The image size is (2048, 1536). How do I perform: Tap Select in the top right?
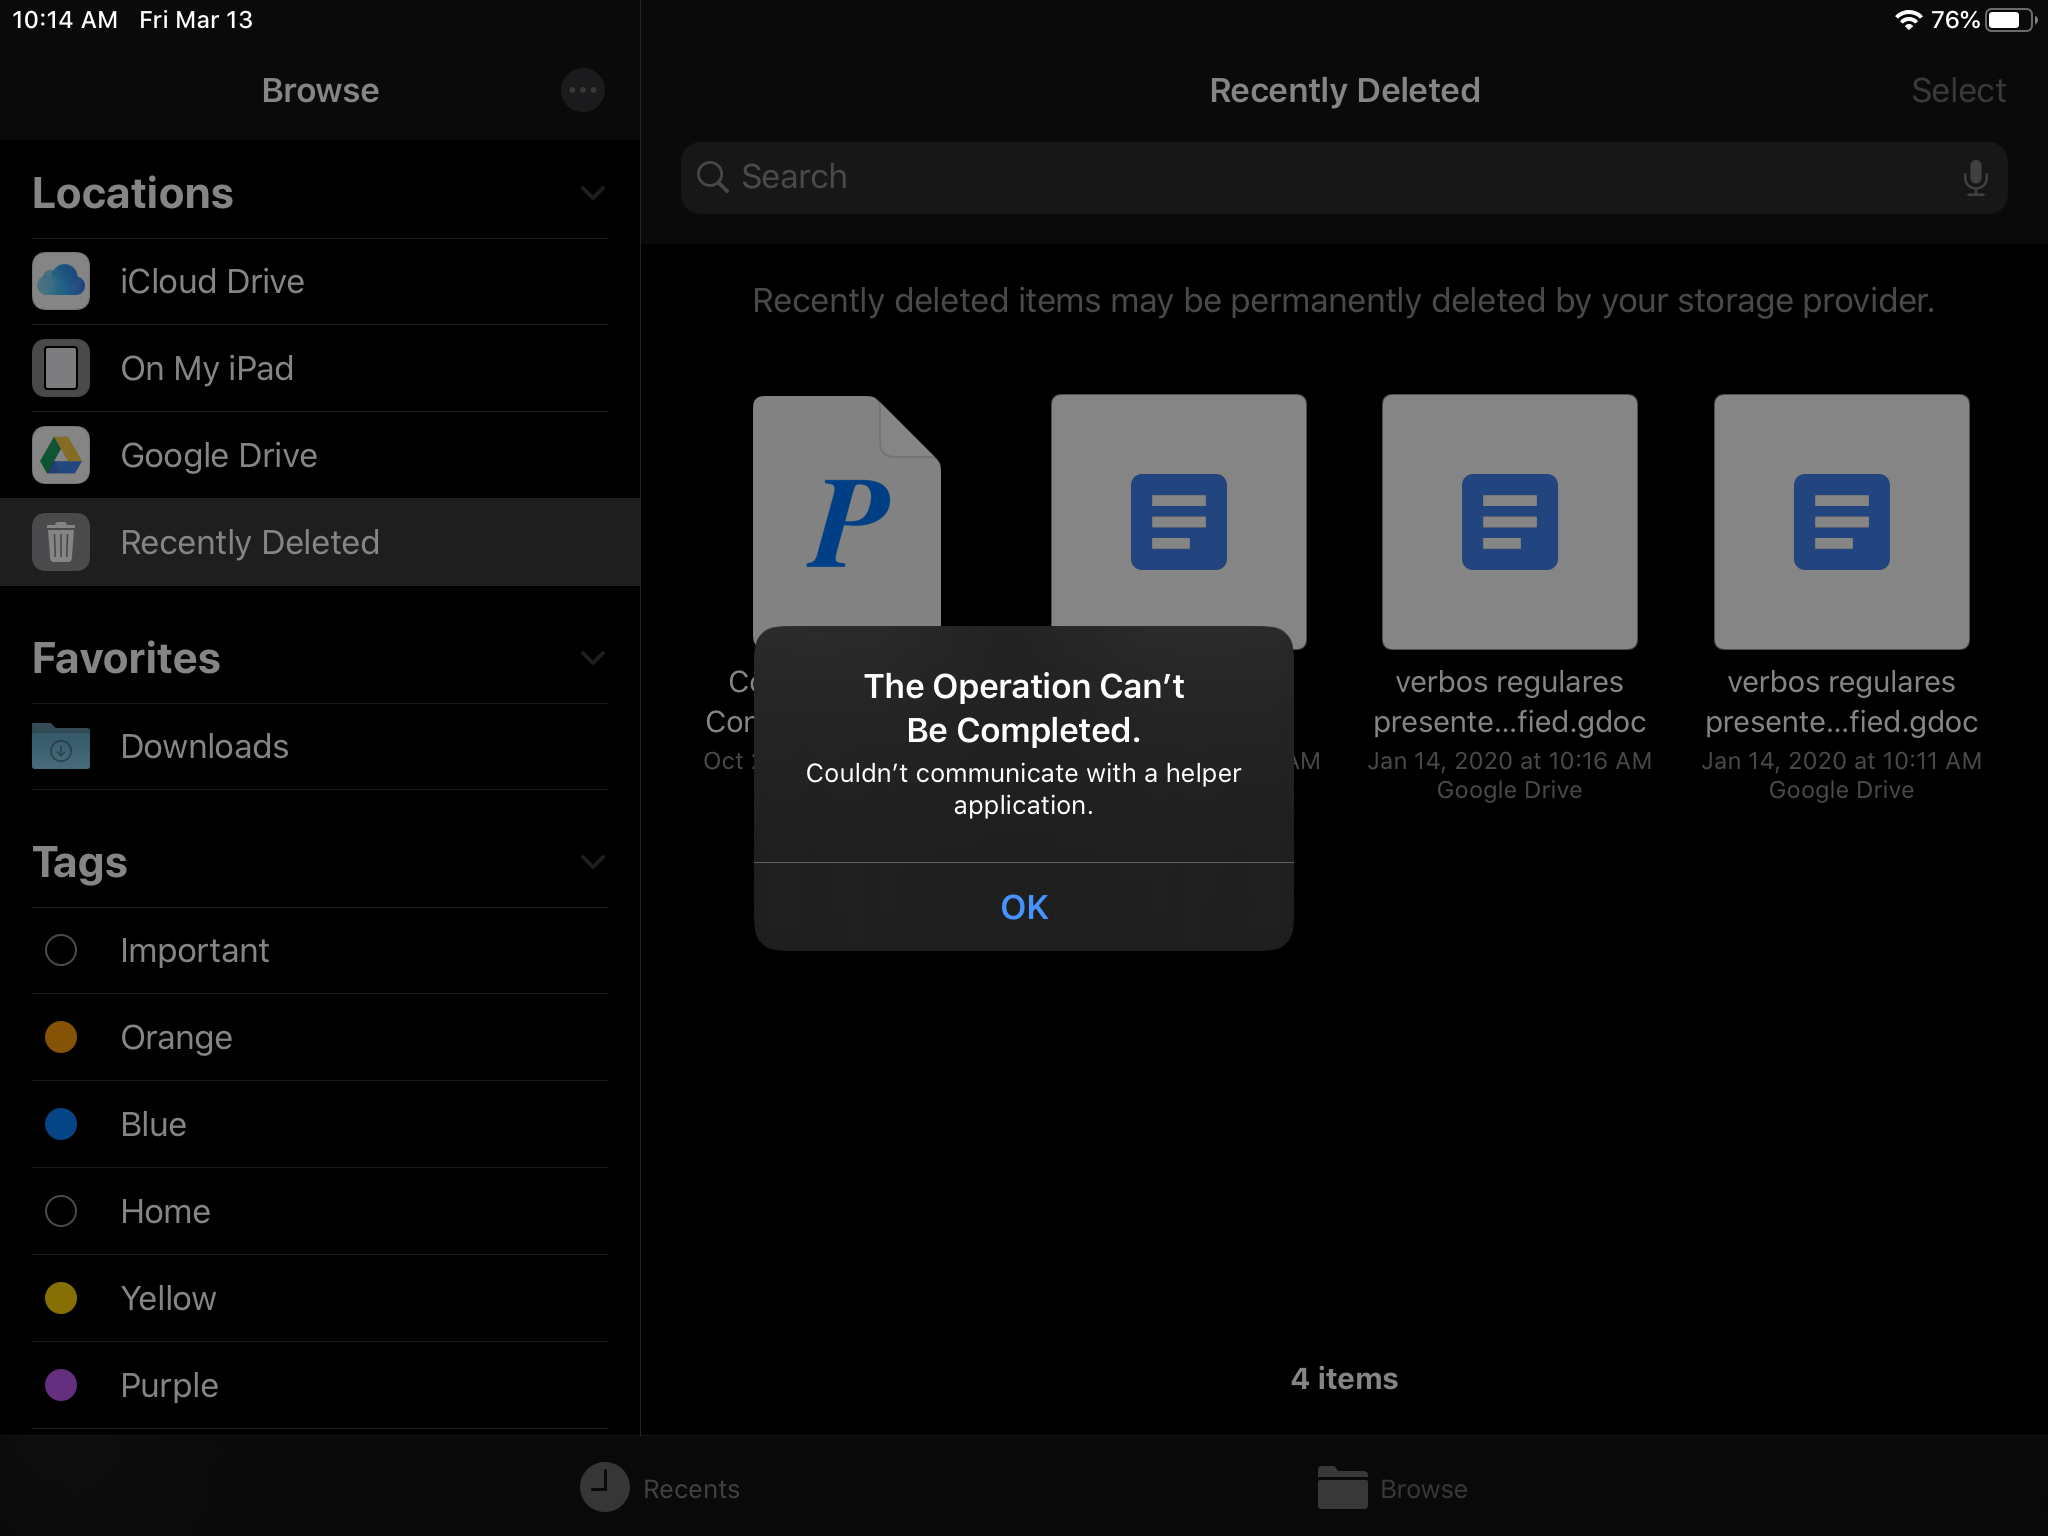(x=1958, y=90)
